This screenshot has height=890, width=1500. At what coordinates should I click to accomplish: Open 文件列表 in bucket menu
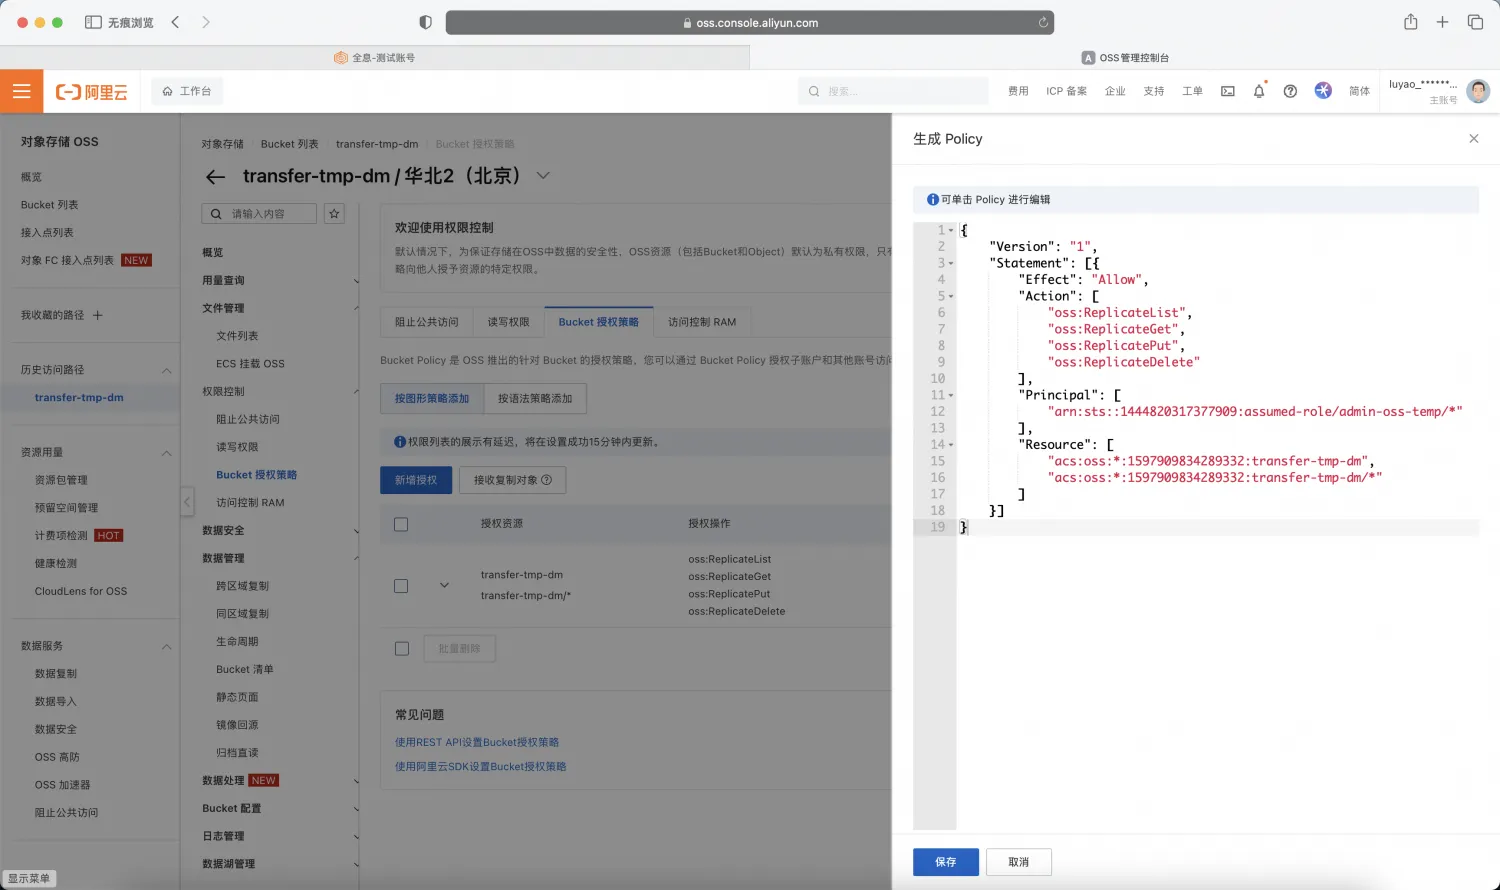[x=237, y=336]
